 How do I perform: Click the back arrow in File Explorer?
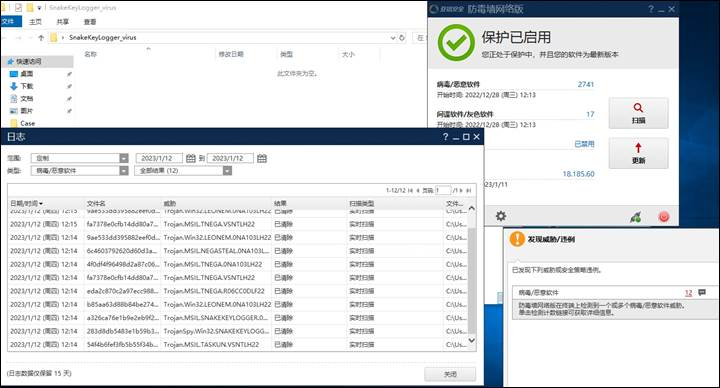pyautogui.click(x=4, y=38)
